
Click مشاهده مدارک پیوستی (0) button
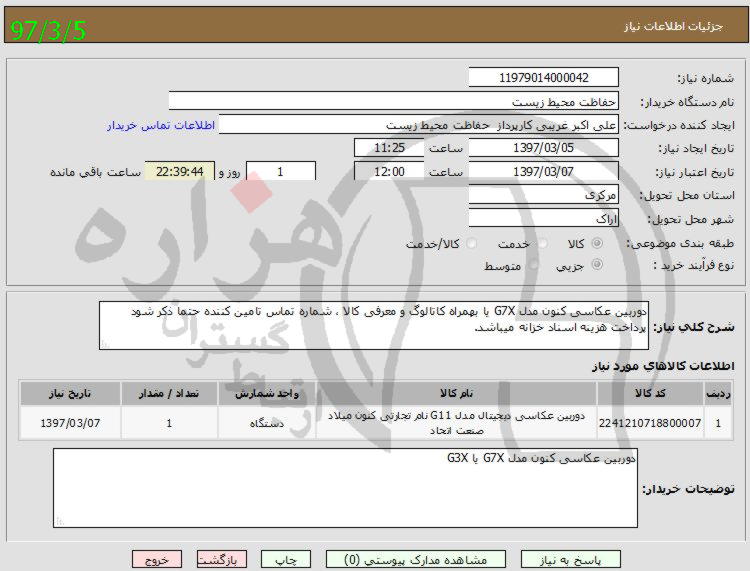(x=416, y=560)
